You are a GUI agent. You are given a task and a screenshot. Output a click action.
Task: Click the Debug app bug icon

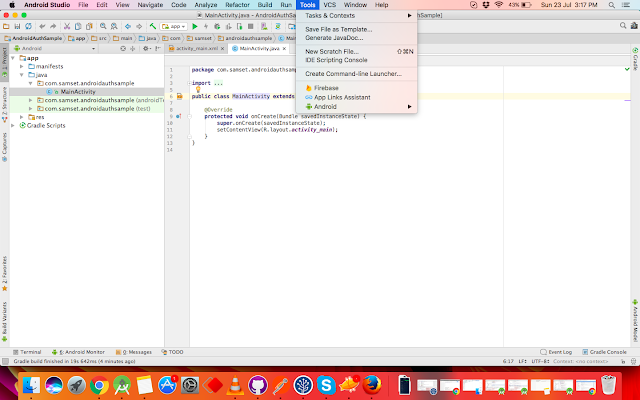point(217,27)
